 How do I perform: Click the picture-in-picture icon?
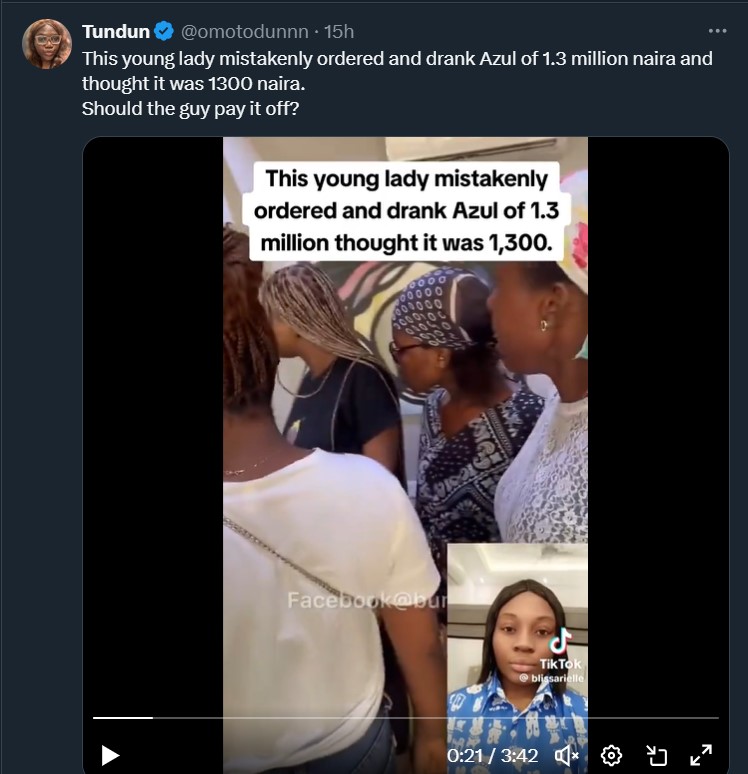point(657,755)
